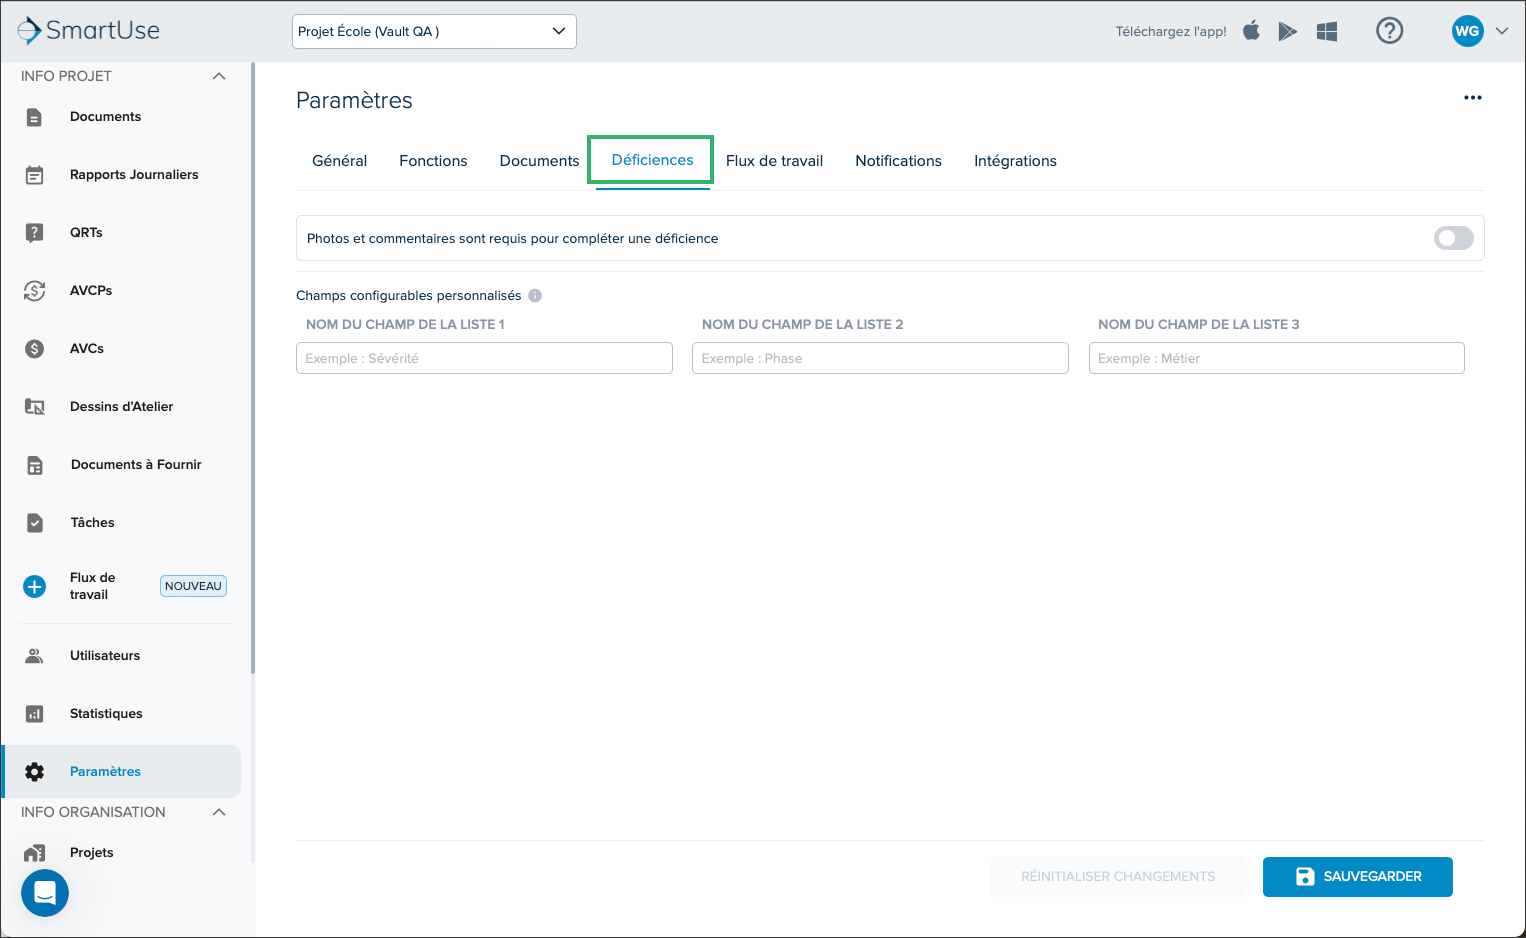Open the chat support bubble icon
Viewport: 1526px width, 938px height.
(x=45, y=893)
